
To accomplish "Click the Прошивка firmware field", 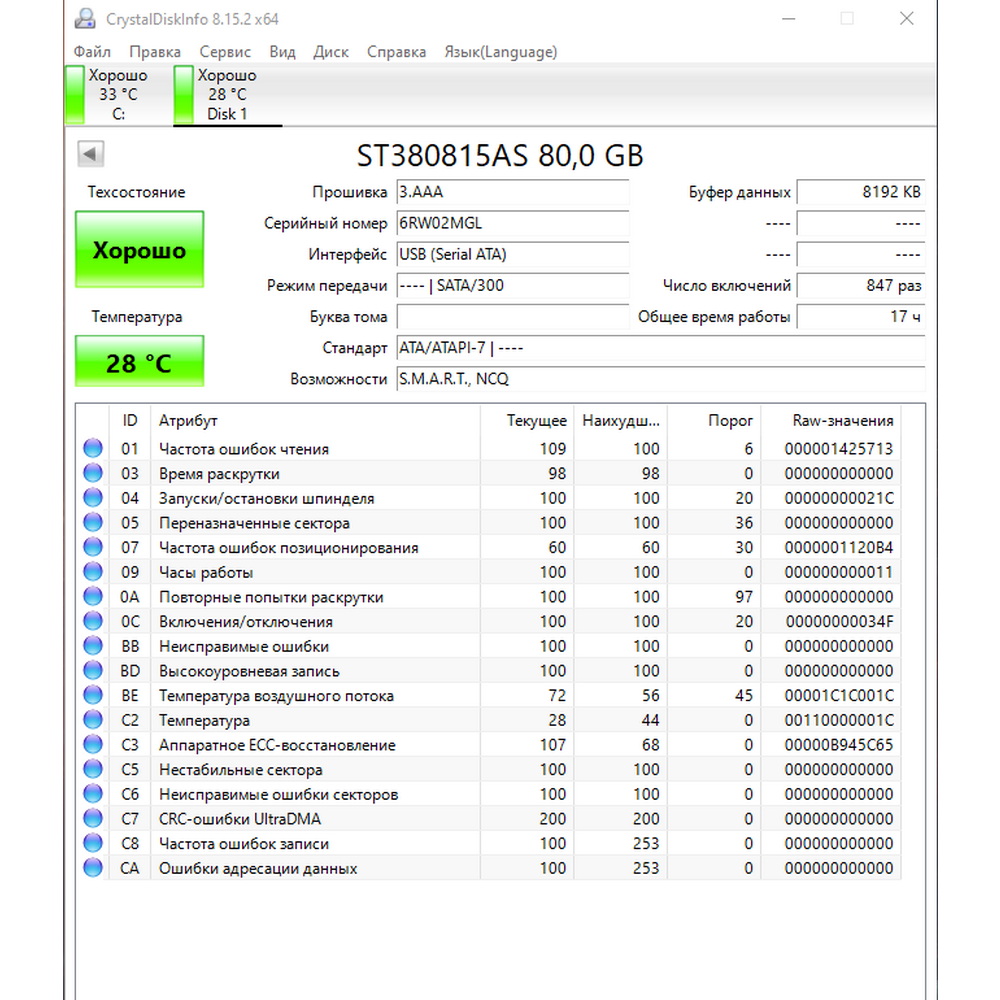I will click(513, 193).
